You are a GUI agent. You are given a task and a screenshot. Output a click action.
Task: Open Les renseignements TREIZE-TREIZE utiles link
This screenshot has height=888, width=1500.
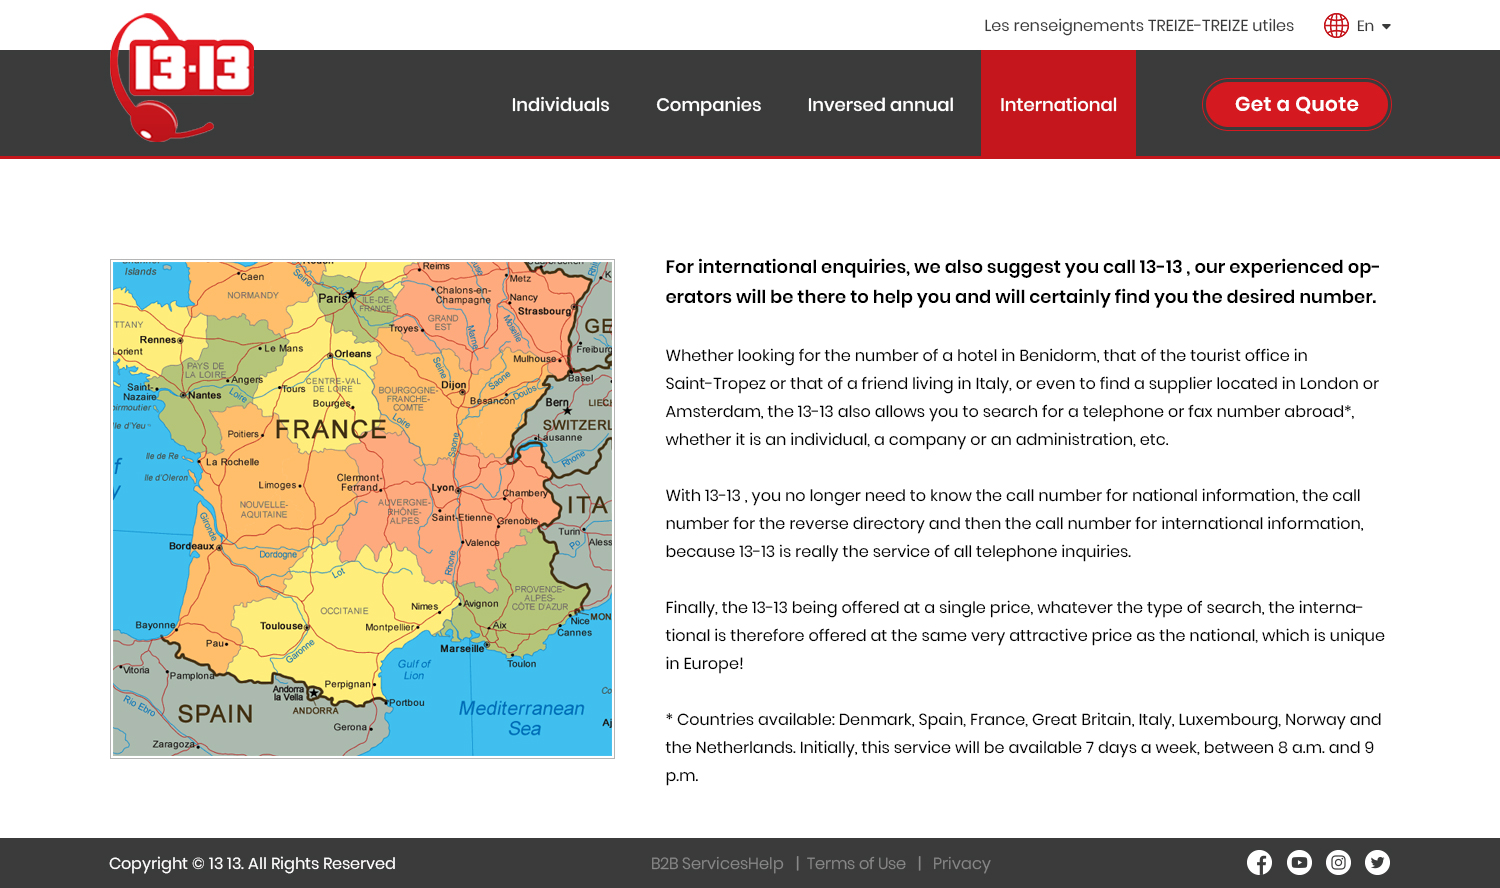pyautogui.click(x=1138, y=26)
